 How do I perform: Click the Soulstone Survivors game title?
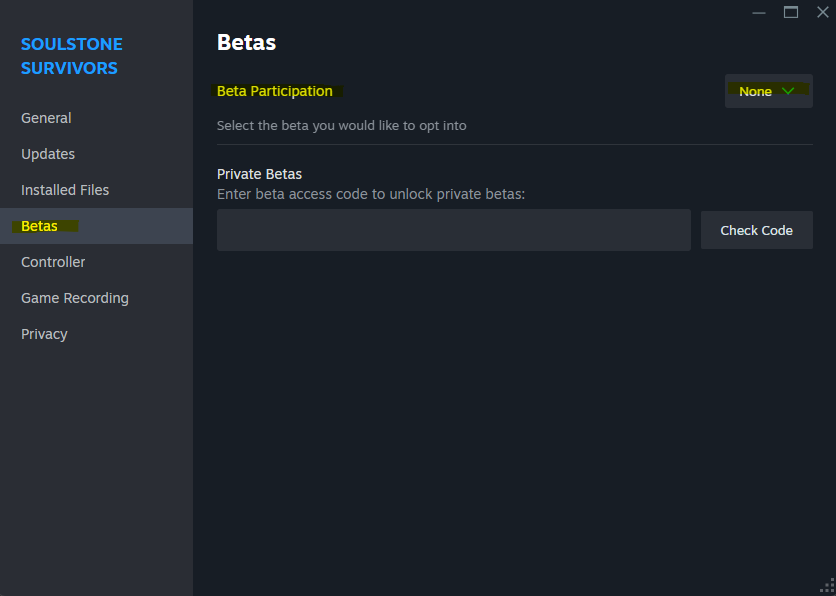point(71,56)
